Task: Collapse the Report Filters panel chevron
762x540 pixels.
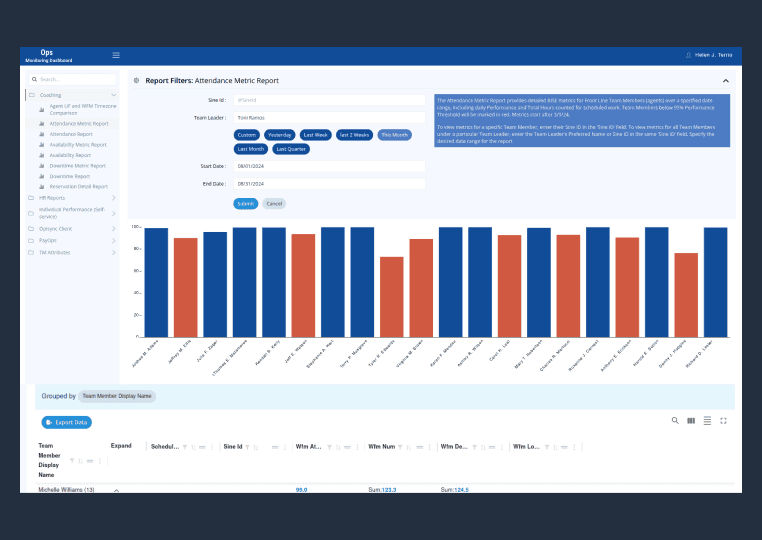Action: pos(725,80)
